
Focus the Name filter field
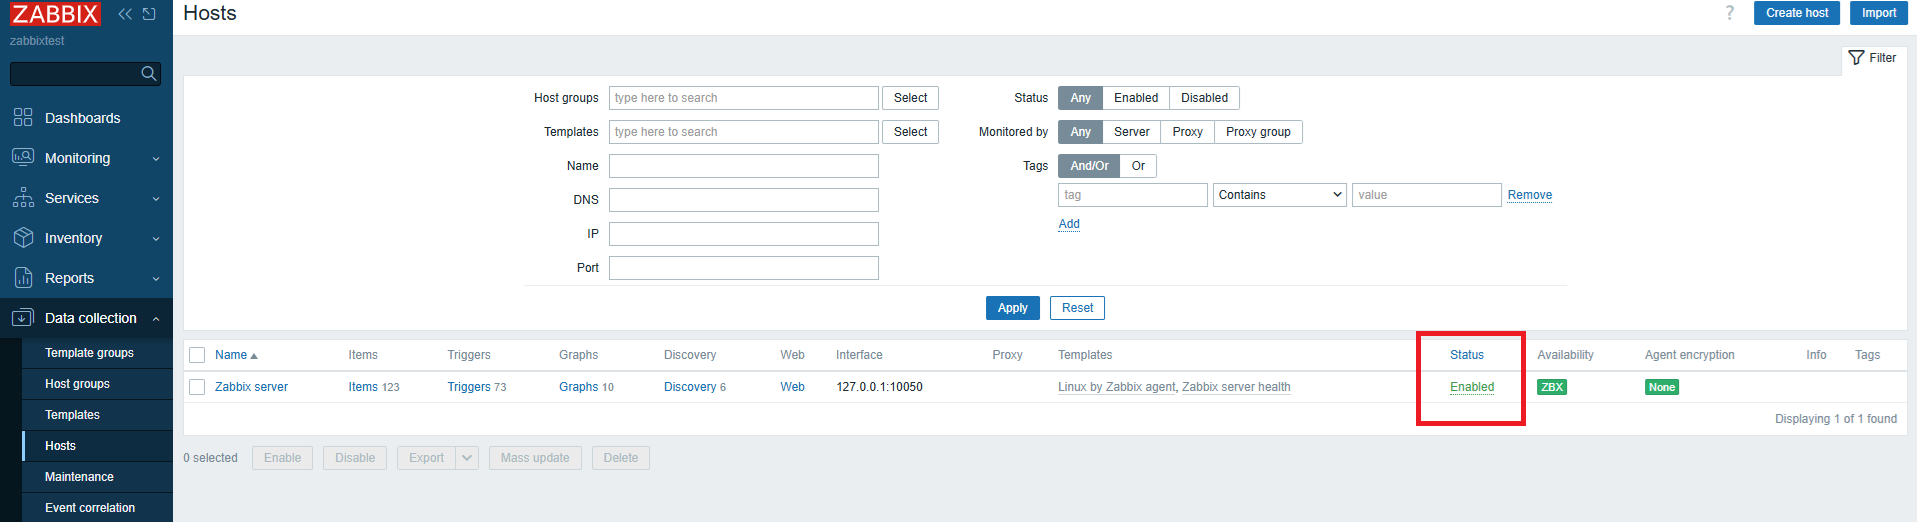click(x=744, y=166)
